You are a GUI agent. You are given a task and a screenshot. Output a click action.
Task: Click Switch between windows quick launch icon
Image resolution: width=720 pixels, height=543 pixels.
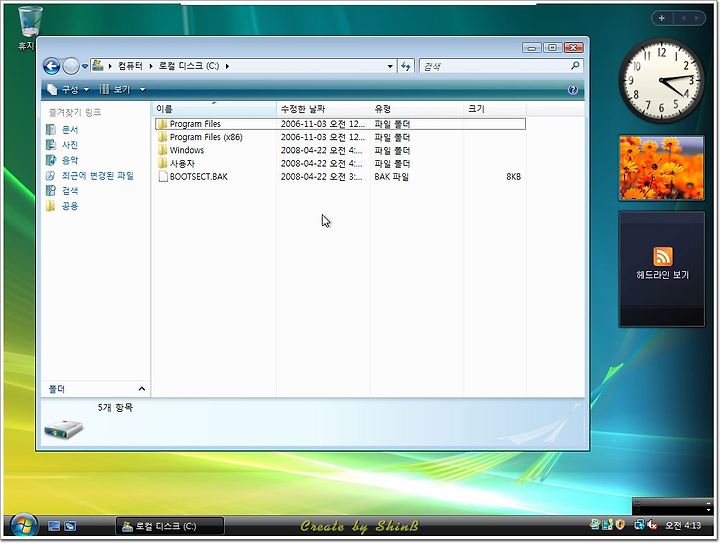click(70, 526)
